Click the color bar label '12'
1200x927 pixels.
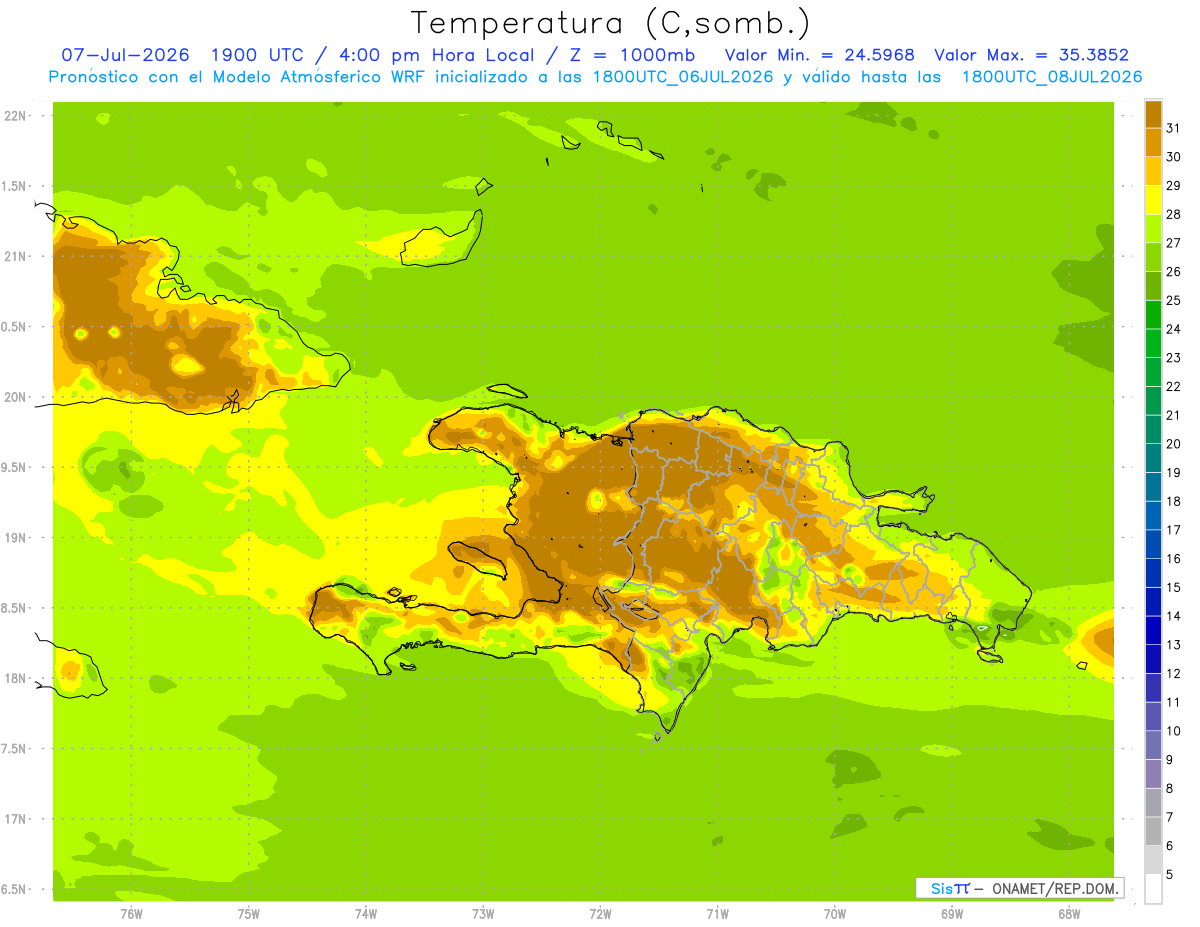[x=1173, y=674]
